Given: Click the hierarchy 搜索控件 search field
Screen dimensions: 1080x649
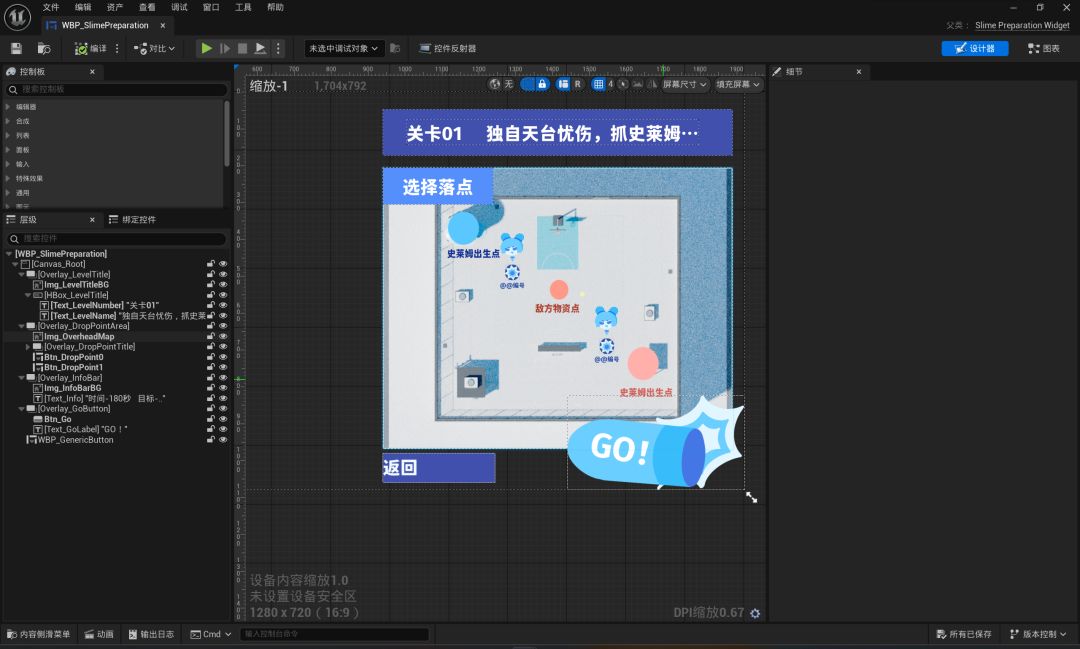Looking at the screenshot, I should click(116, 238).
